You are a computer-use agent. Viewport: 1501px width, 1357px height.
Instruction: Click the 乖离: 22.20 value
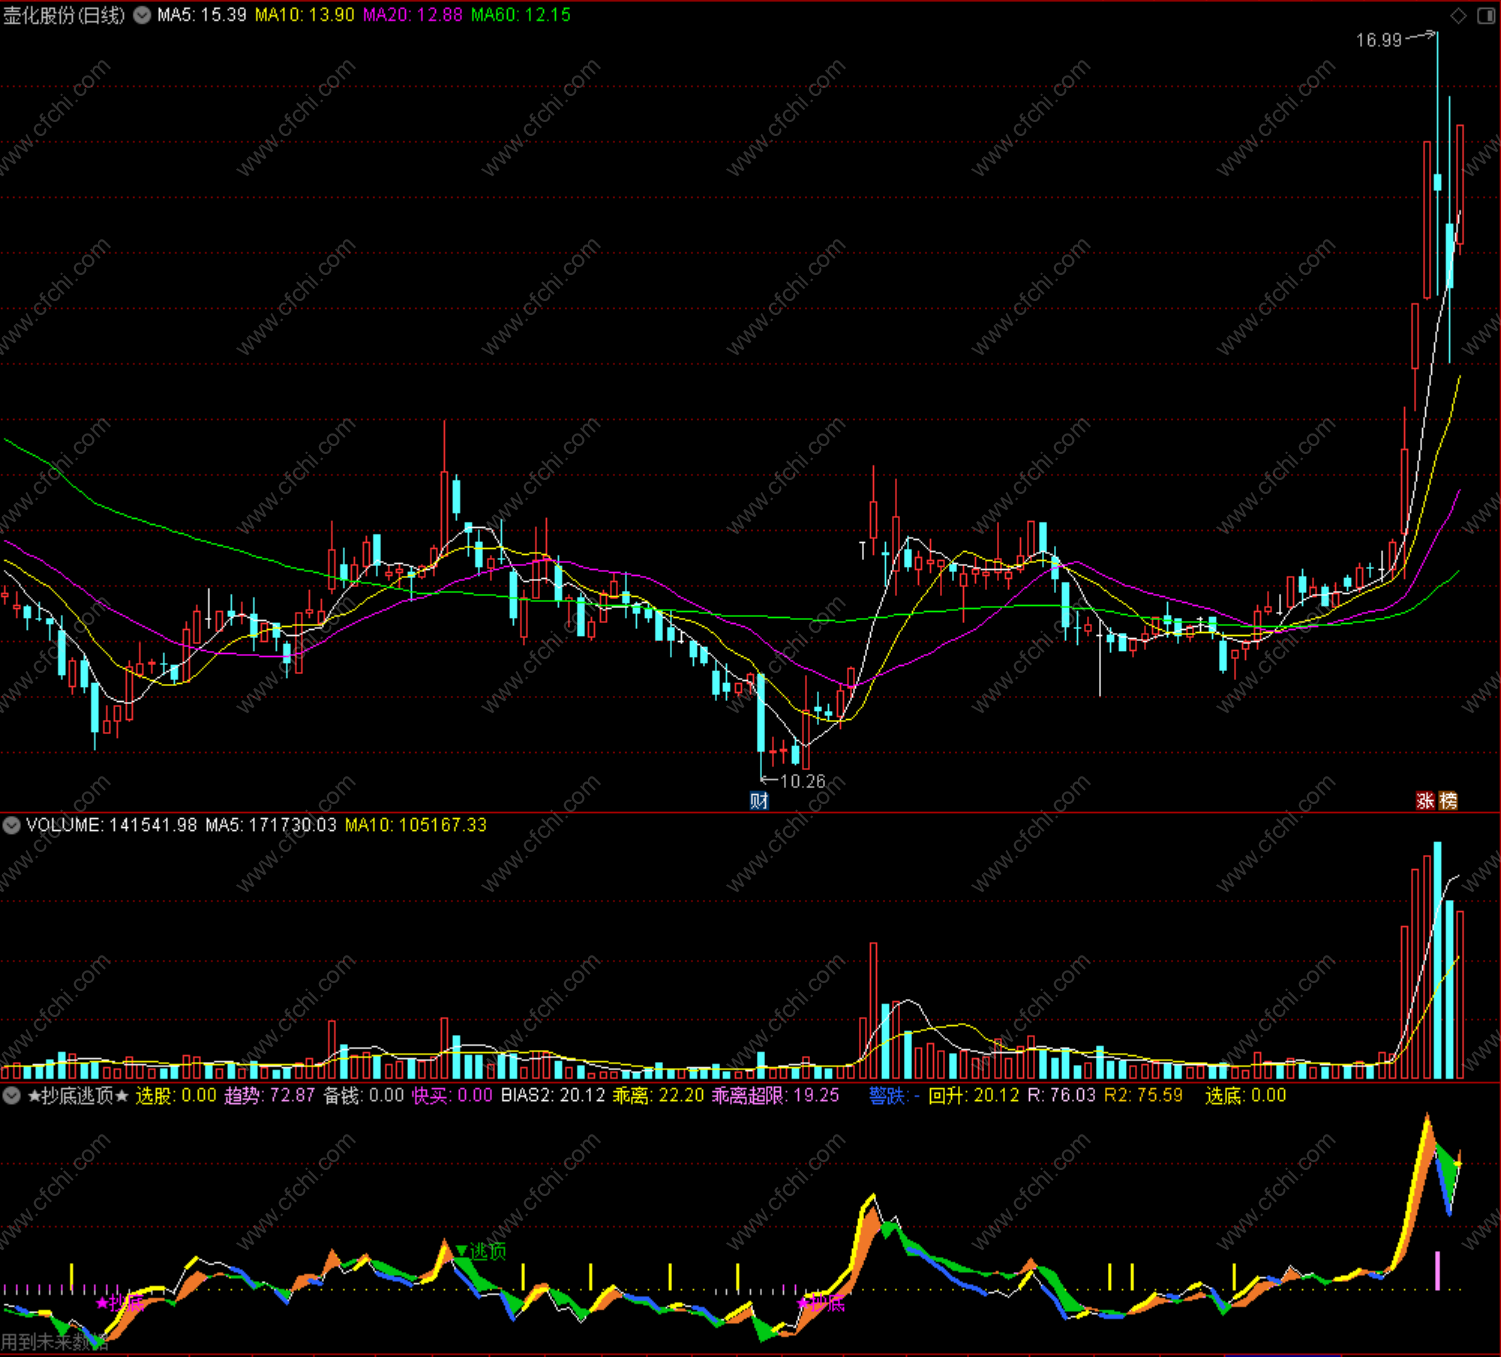tap(659, 1095)
